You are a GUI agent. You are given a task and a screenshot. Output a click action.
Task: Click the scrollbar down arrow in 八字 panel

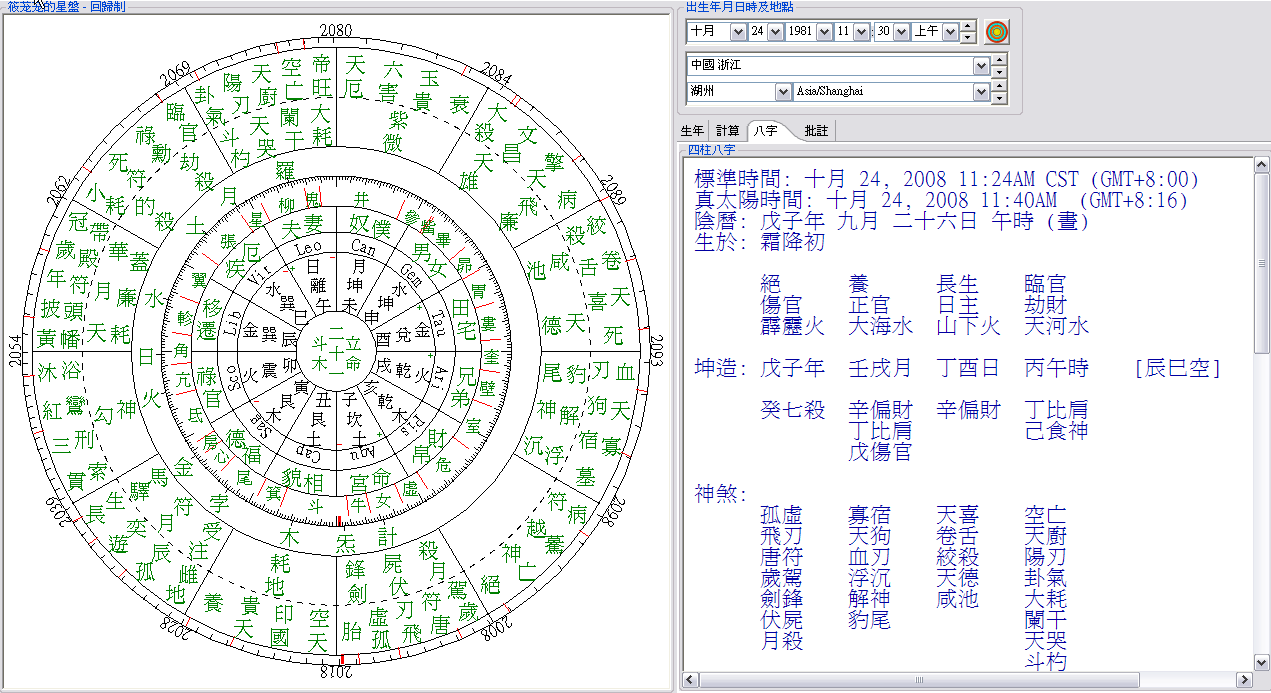[1262, 662]
